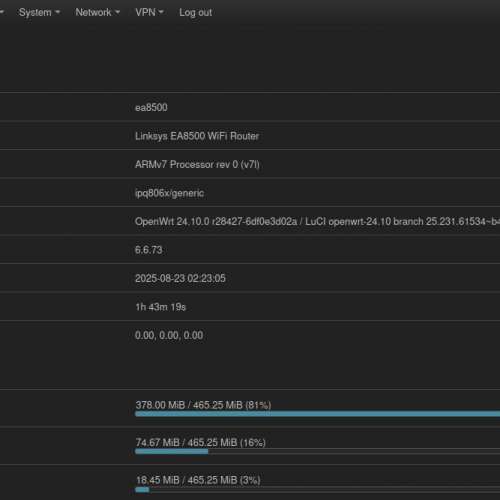This screenshot has height=500, width=500.
Task: Click the ipq806x/generic target platform value
Action: [169, 193]
